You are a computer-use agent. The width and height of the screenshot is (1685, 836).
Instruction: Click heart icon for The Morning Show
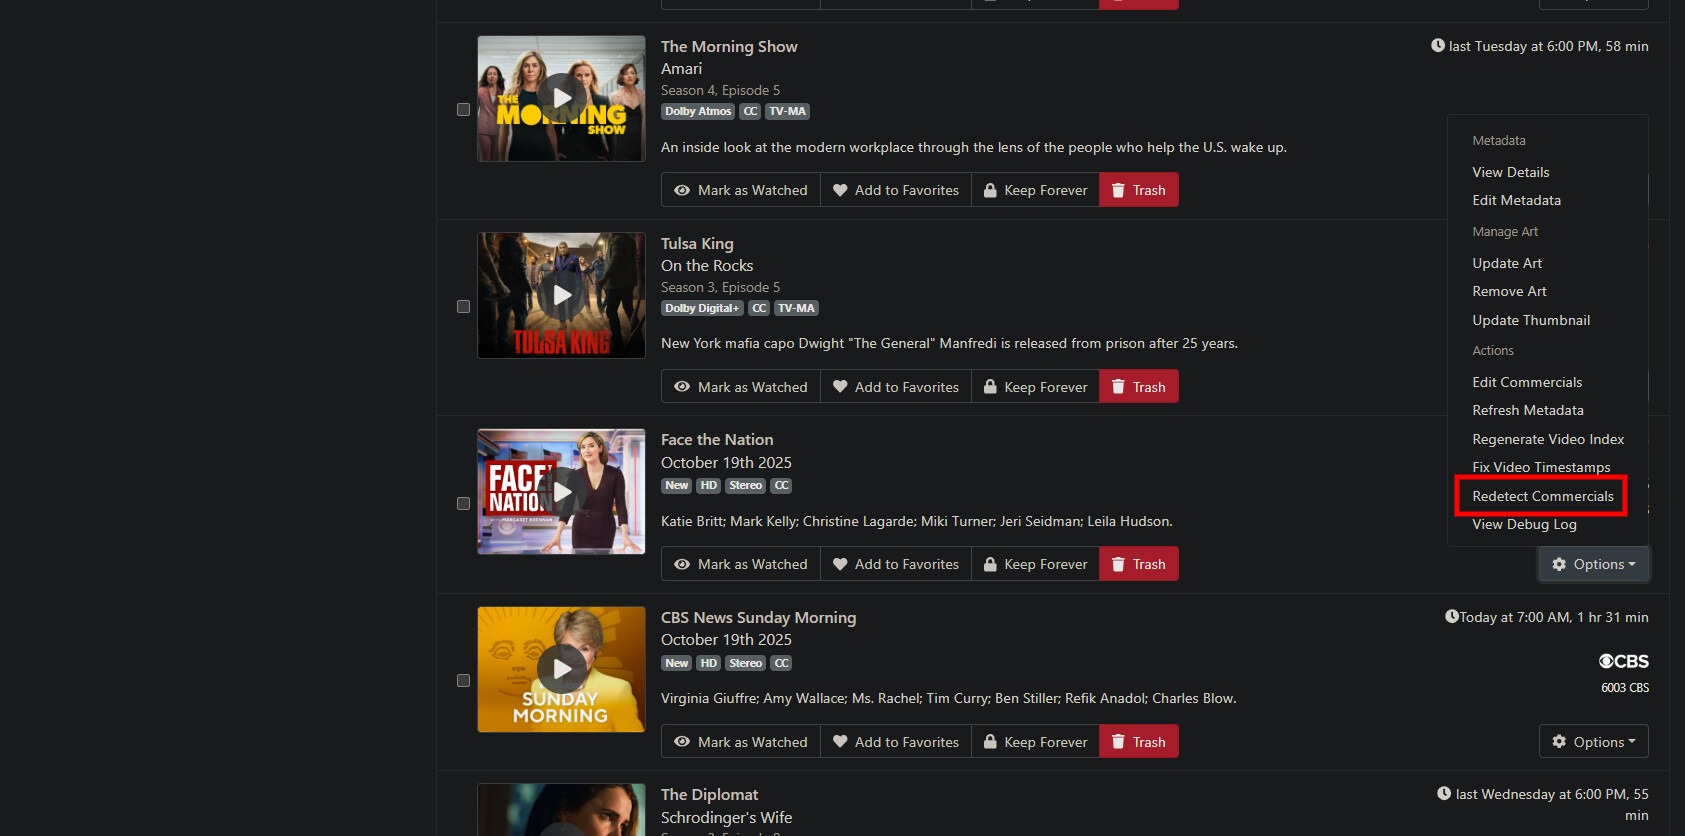pyautogui.click(x=840, y=190)
